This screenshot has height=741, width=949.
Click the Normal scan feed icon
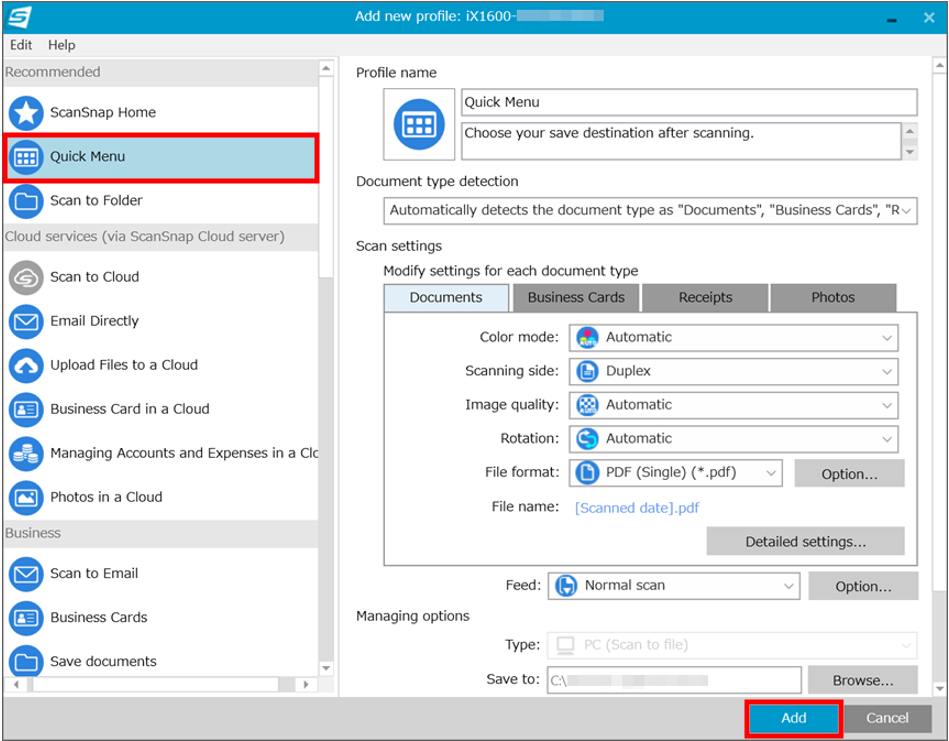(566, 586)
